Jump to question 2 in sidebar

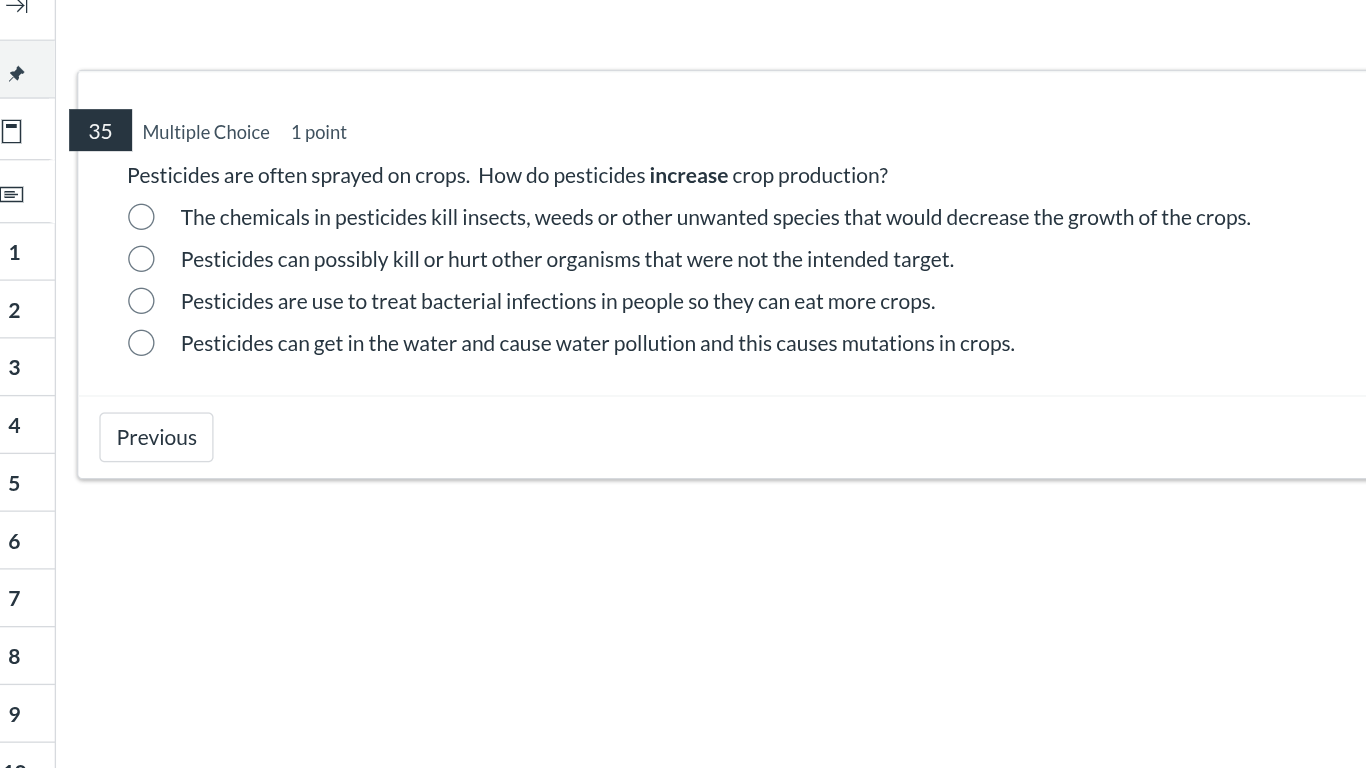[14, 310]
